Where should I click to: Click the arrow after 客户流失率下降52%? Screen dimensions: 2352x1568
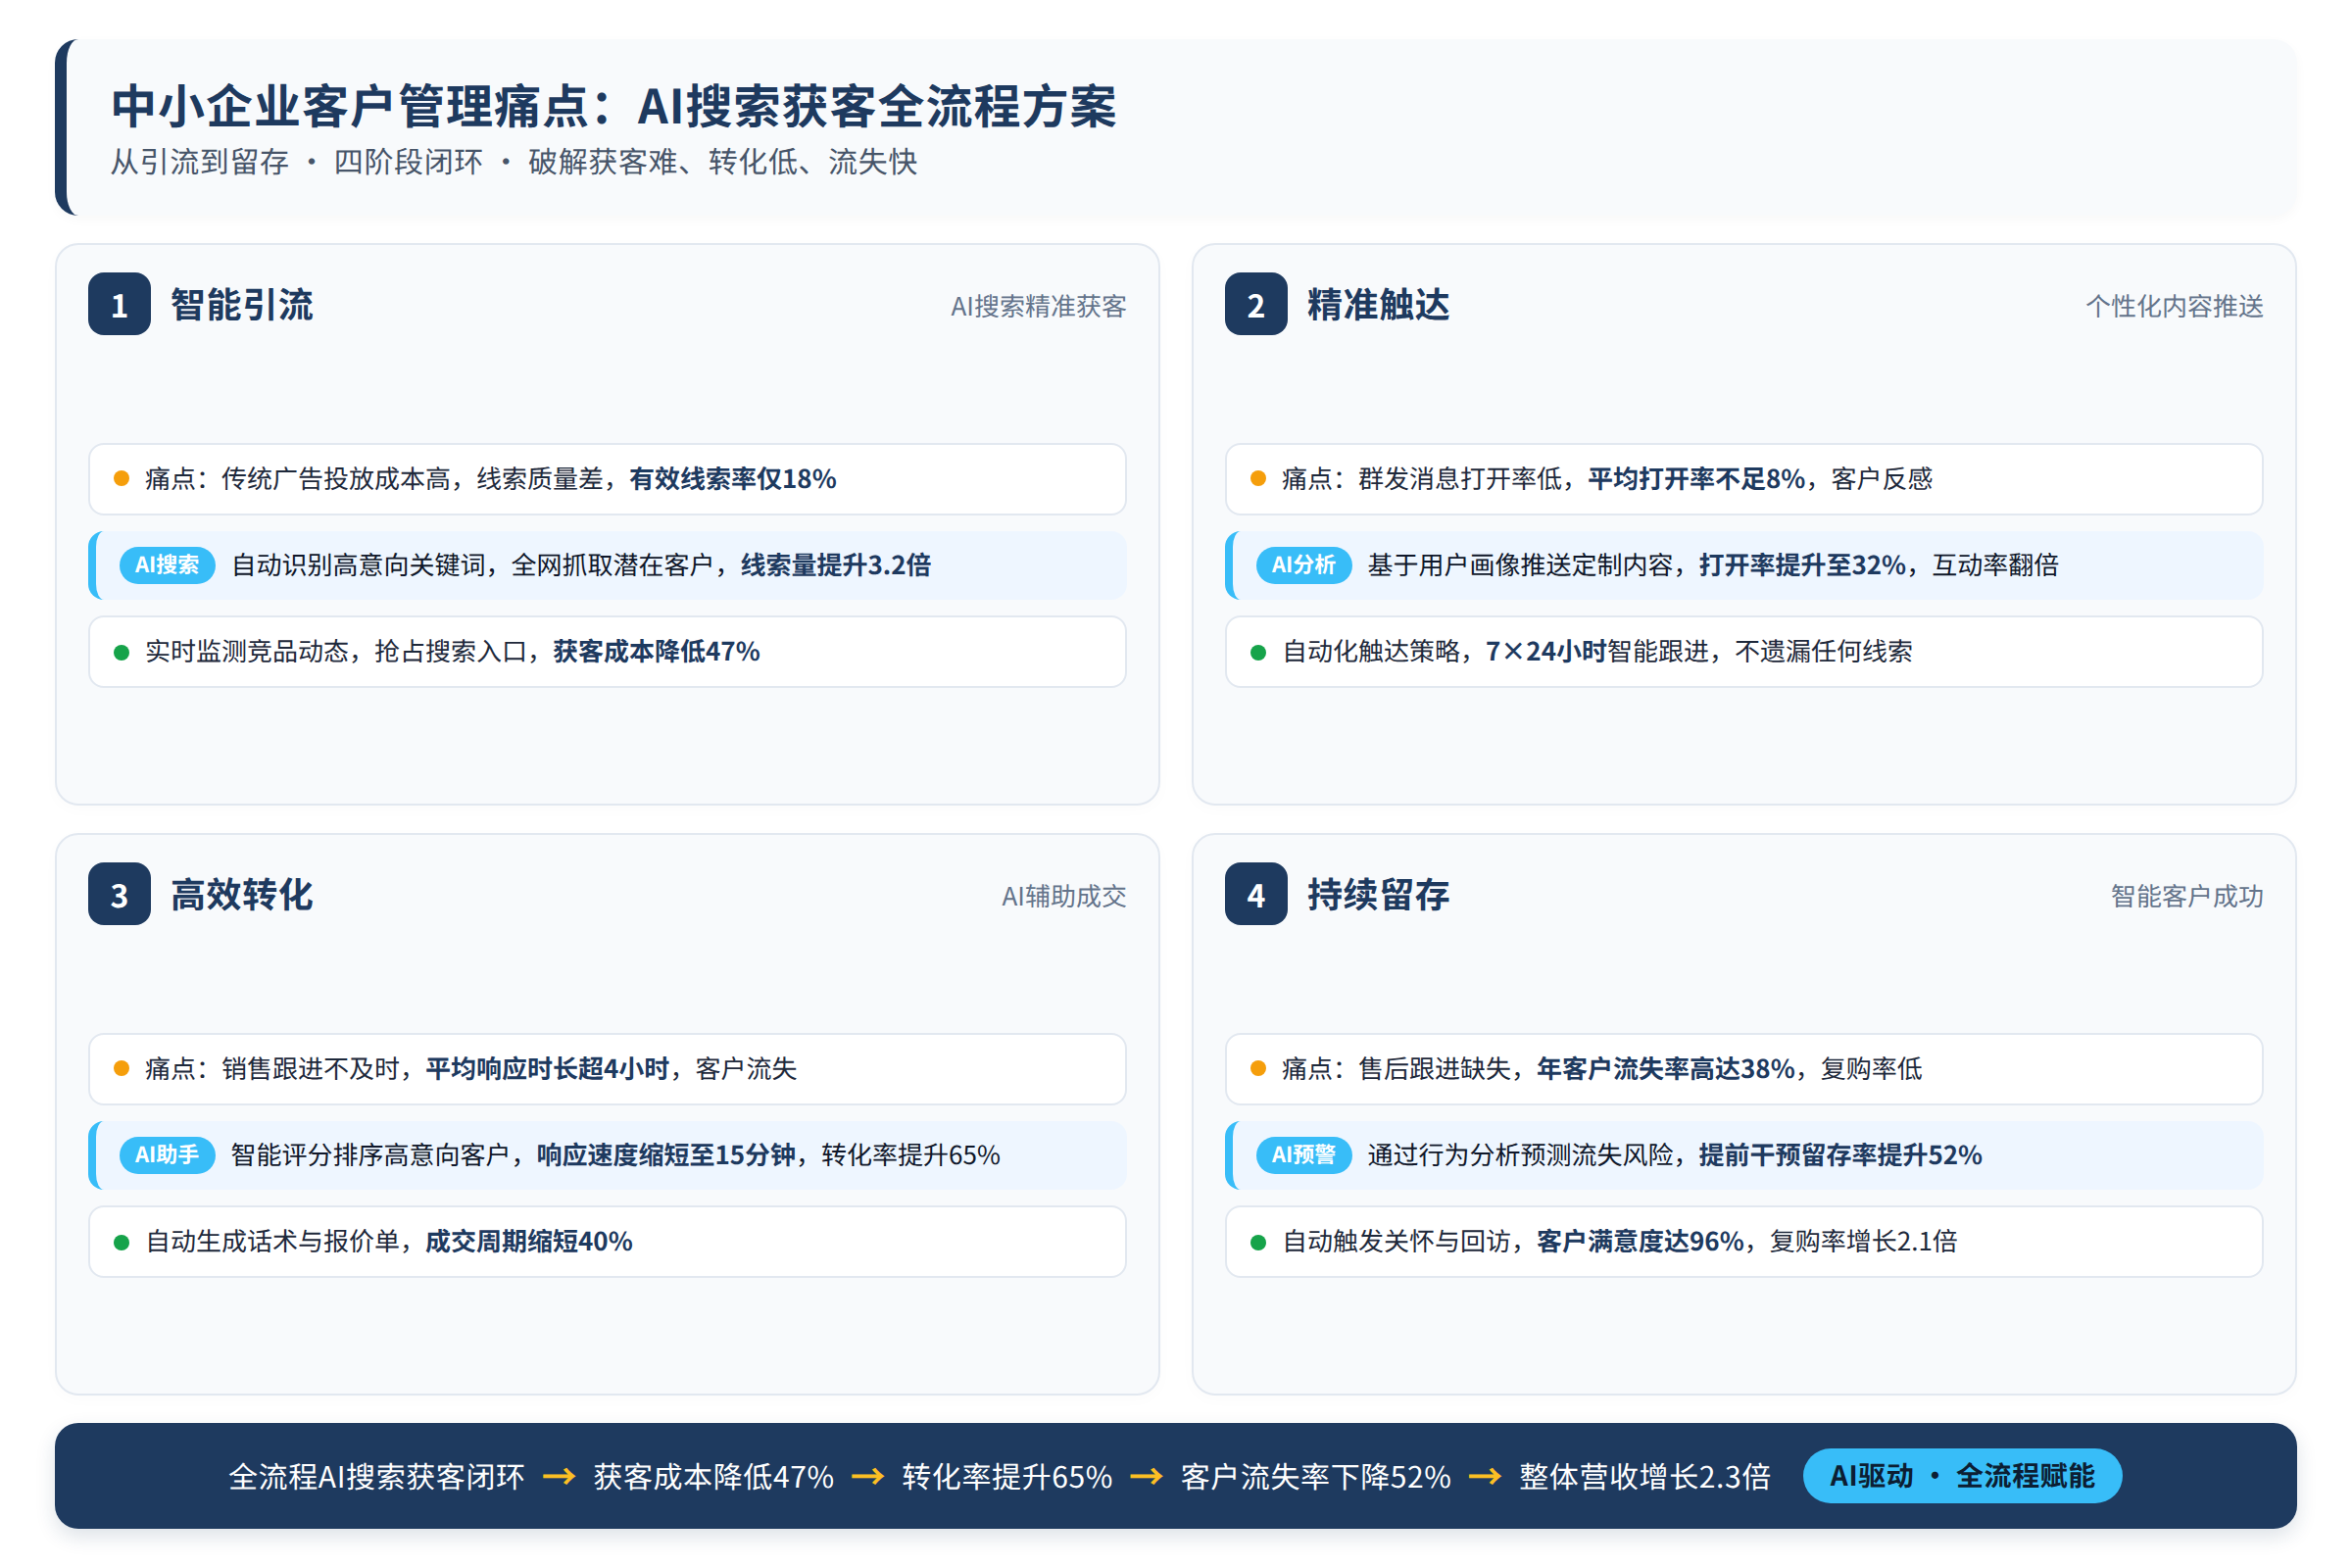click(x=1486, y=1476)
